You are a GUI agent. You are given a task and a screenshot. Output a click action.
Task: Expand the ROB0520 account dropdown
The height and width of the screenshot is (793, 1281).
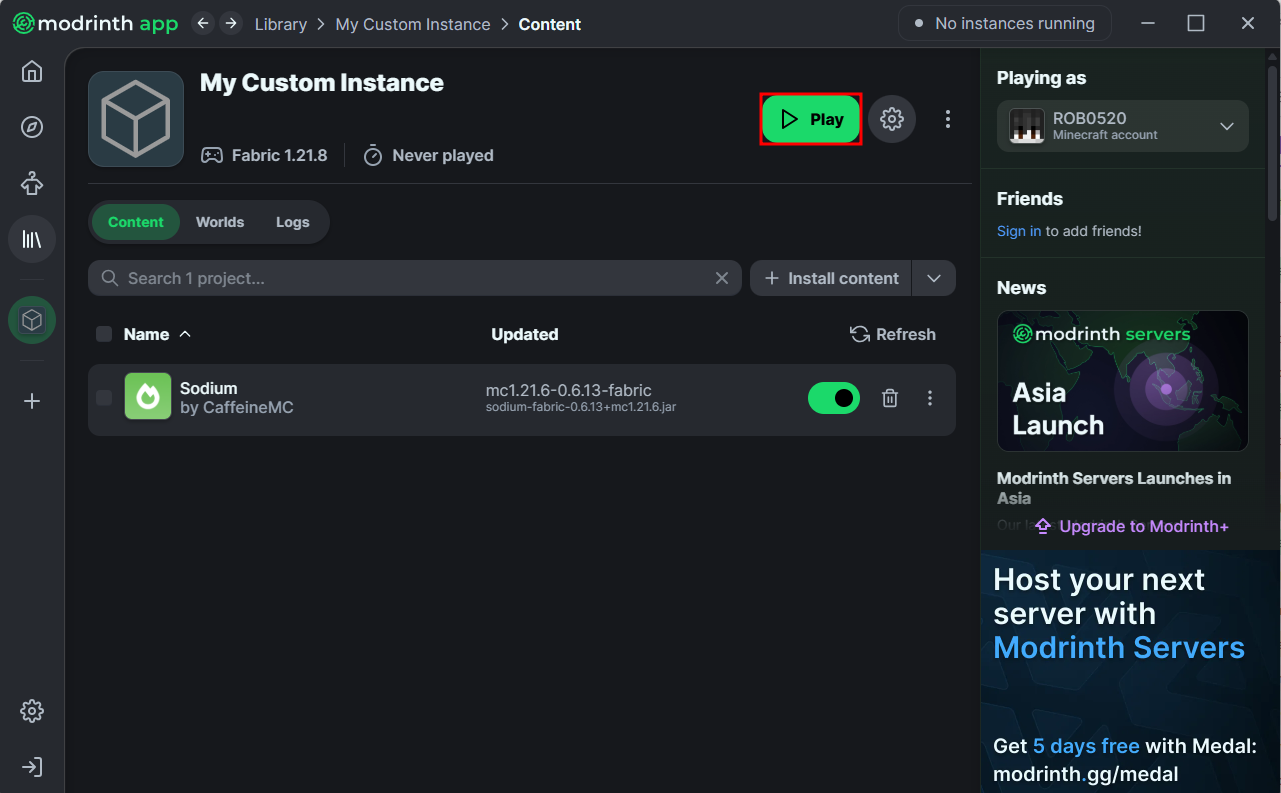pyautogui.click(x=1227, y=126)
